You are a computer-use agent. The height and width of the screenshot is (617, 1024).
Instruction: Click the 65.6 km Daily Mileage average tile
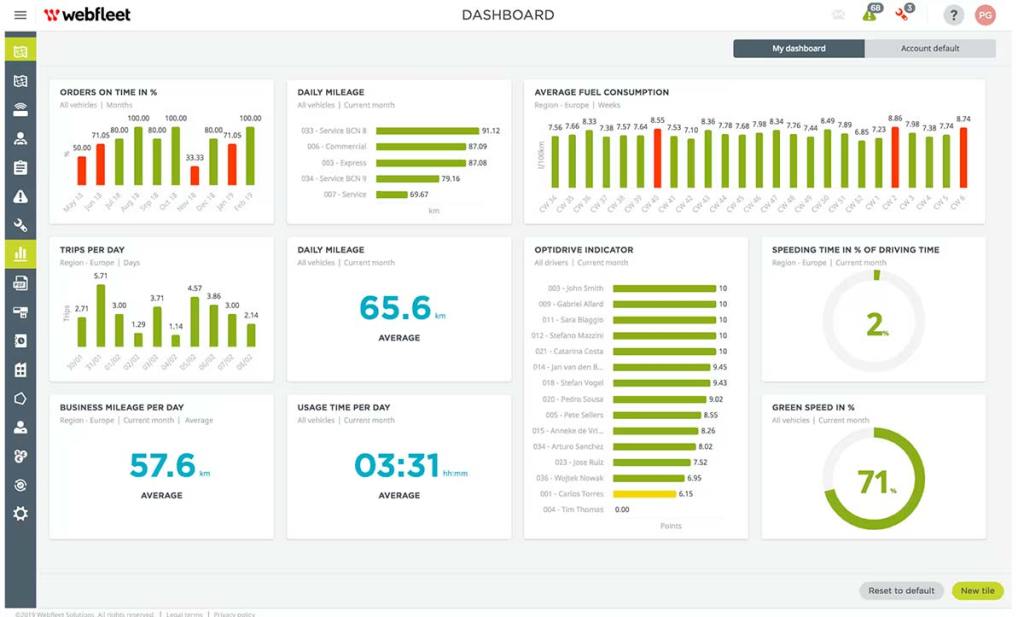click(398, 310)
